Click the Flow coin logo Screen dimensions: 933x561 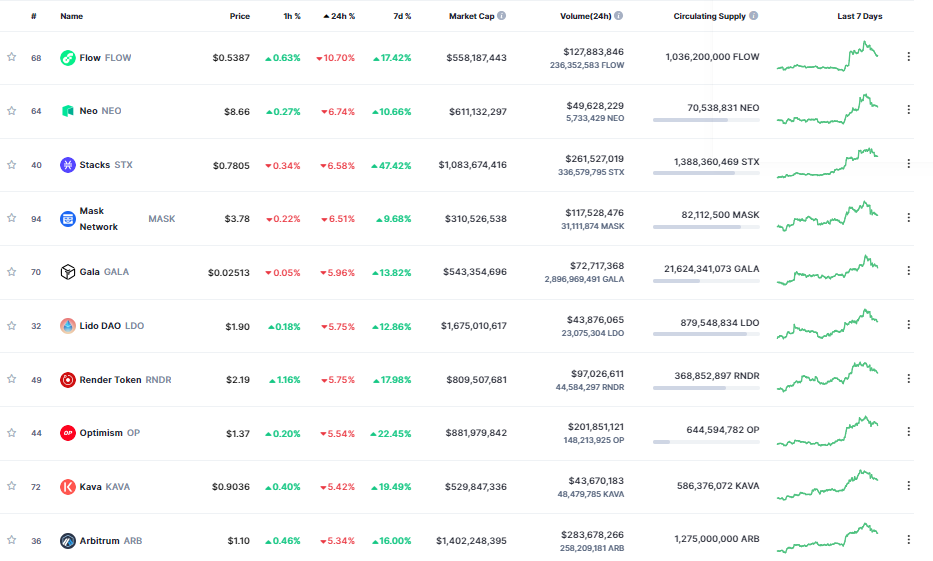pos(68,58)
